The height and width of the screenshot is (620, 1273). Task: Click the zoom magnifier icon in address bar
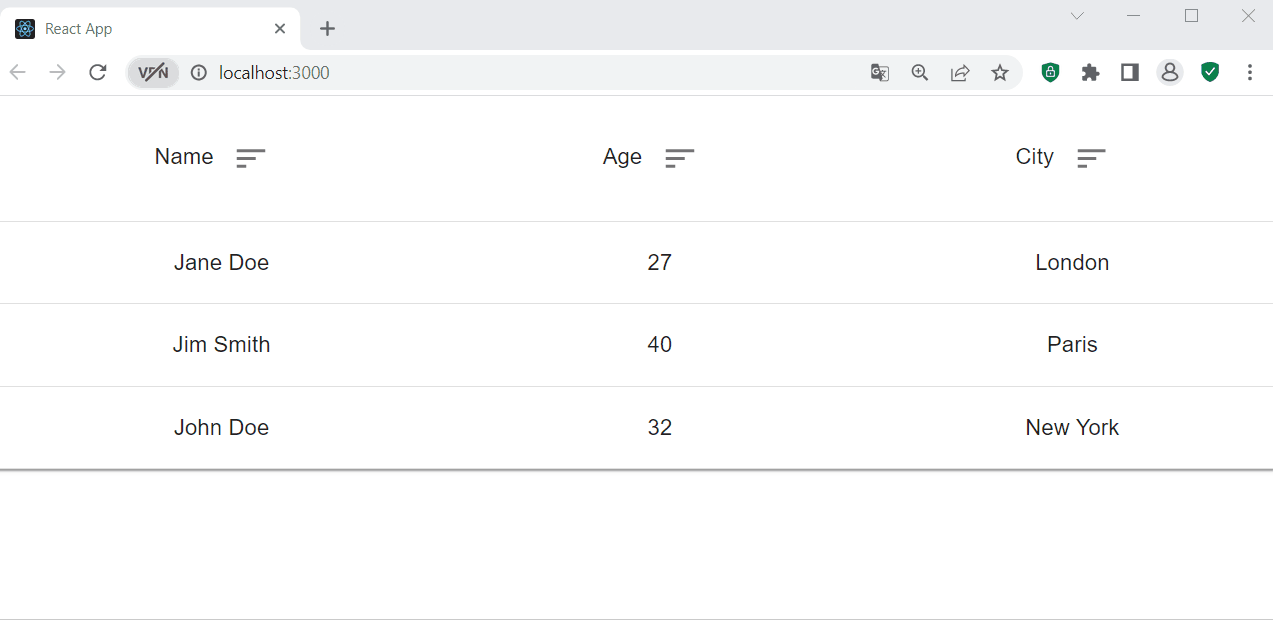pyautogui.click(x=920, y=73)
